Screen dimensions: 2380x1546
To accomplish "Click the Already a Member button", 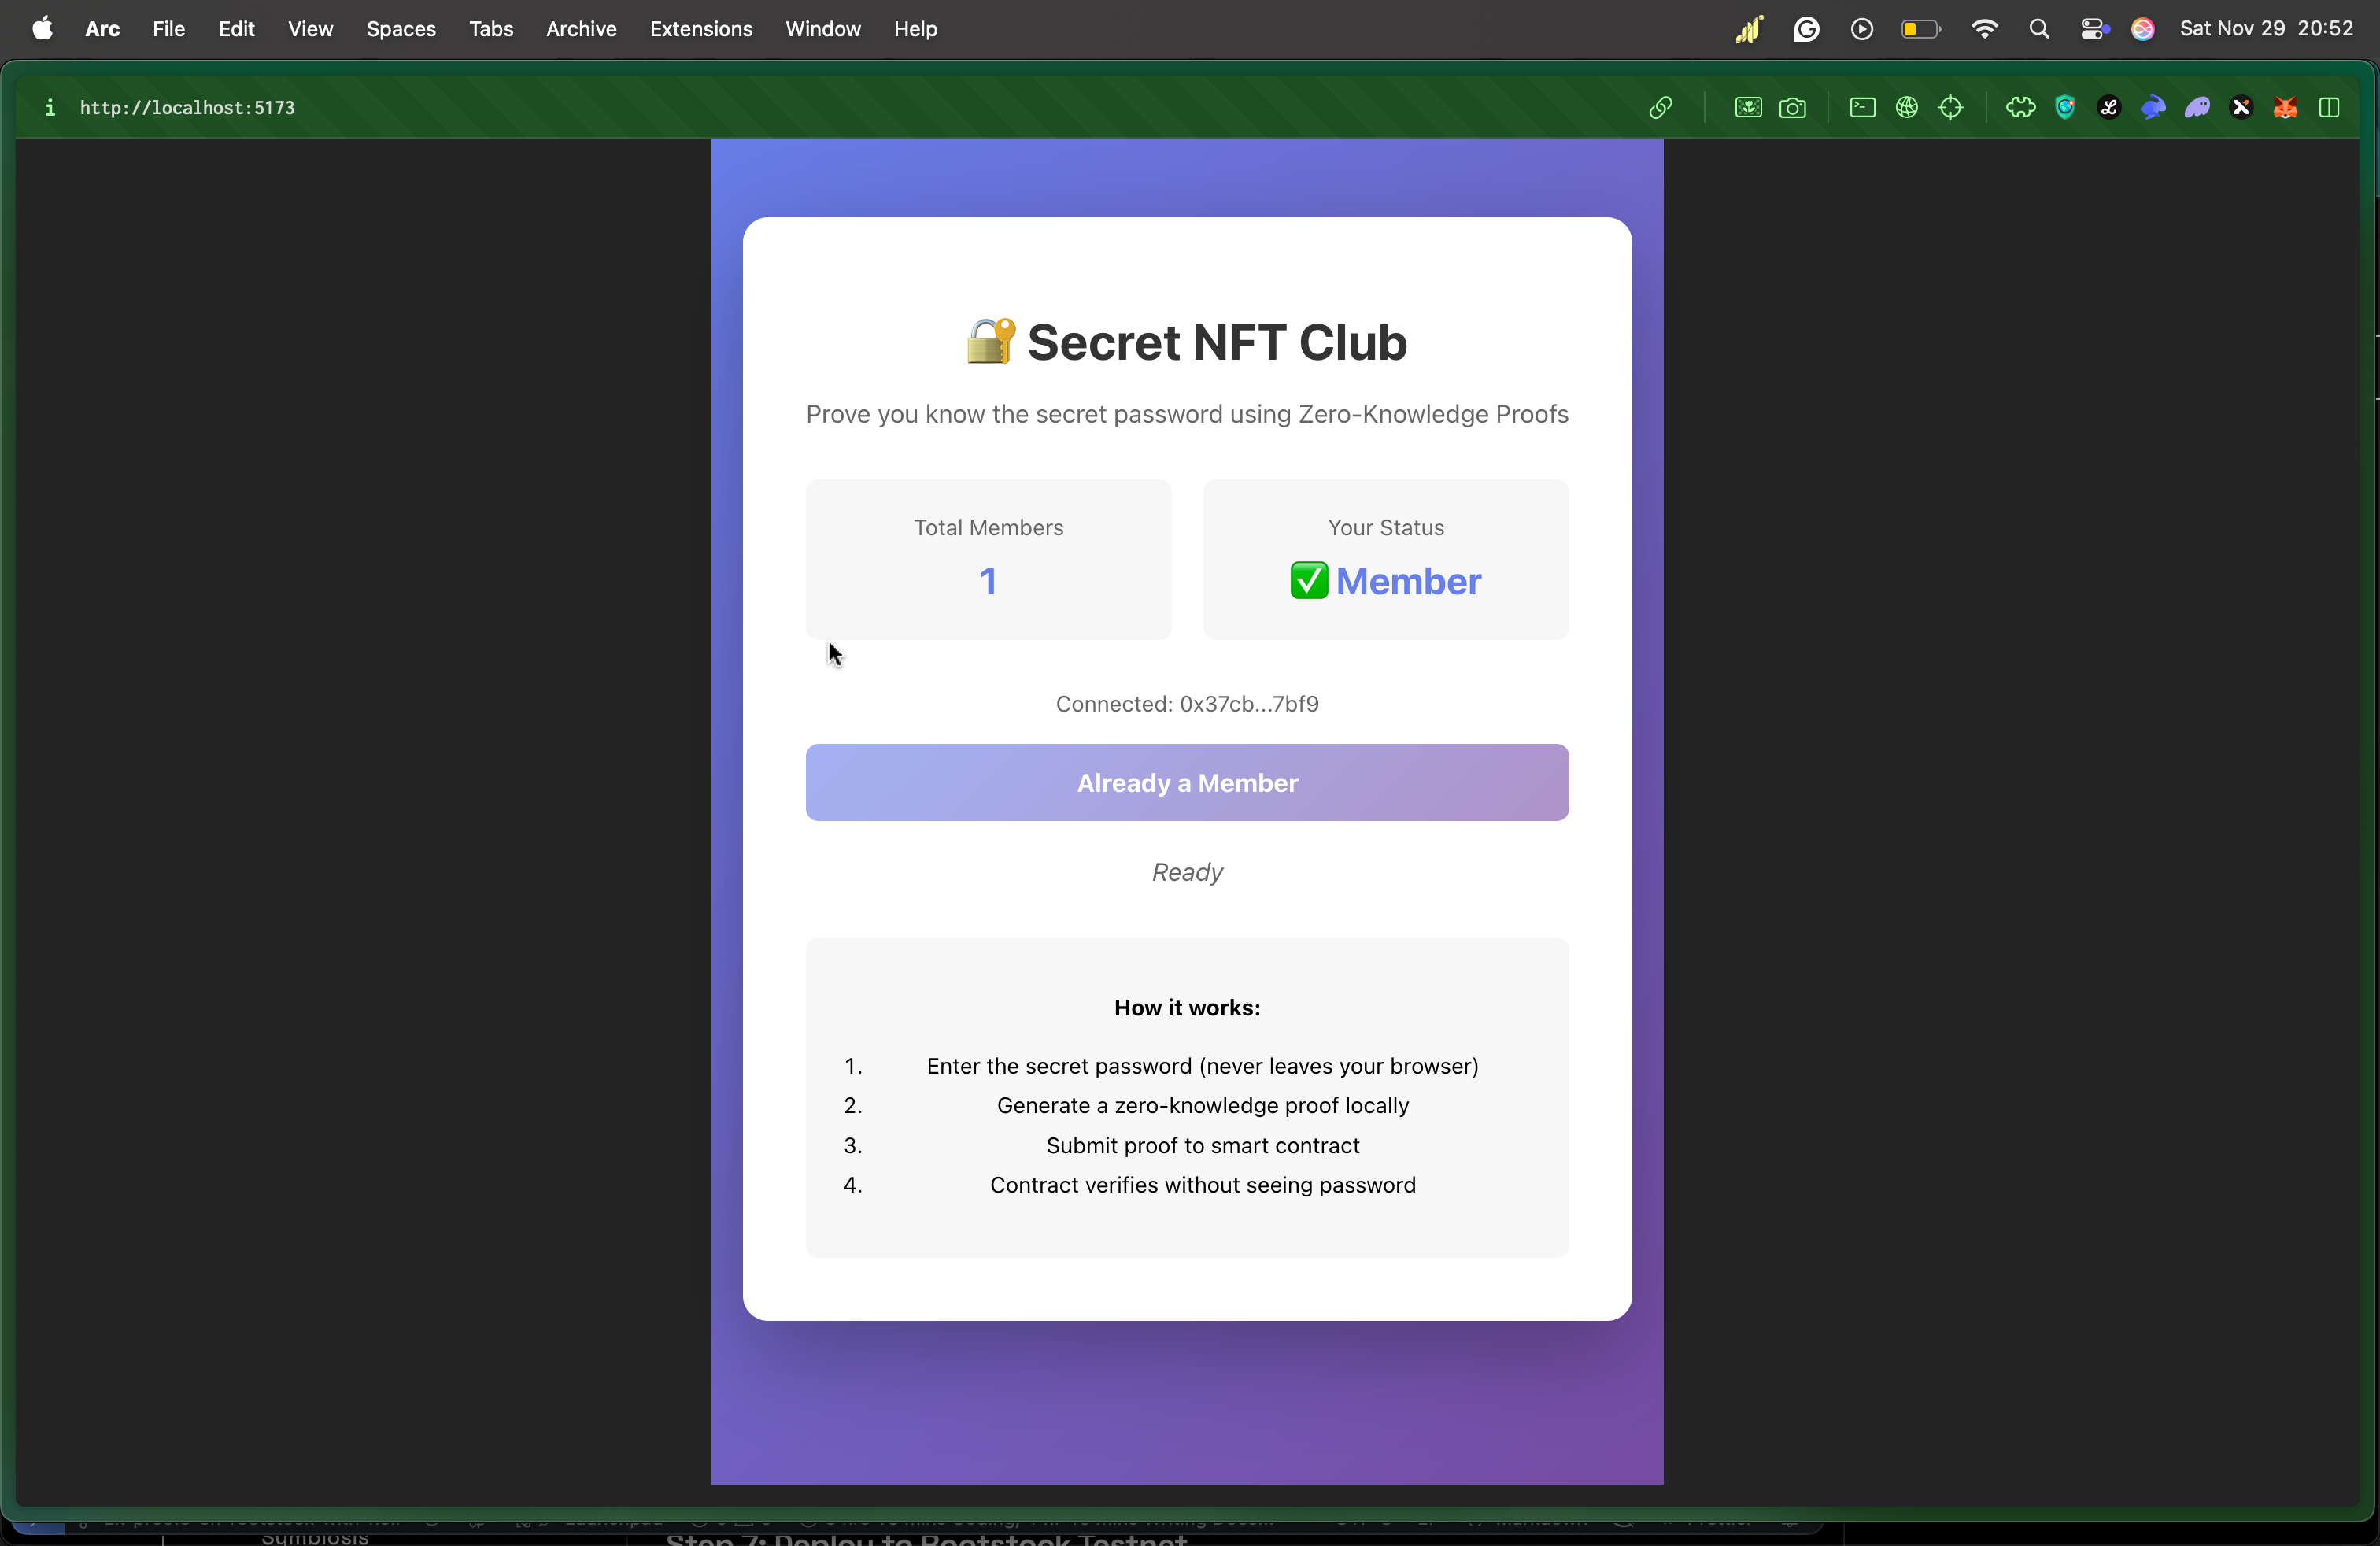I will [1186, 783].
